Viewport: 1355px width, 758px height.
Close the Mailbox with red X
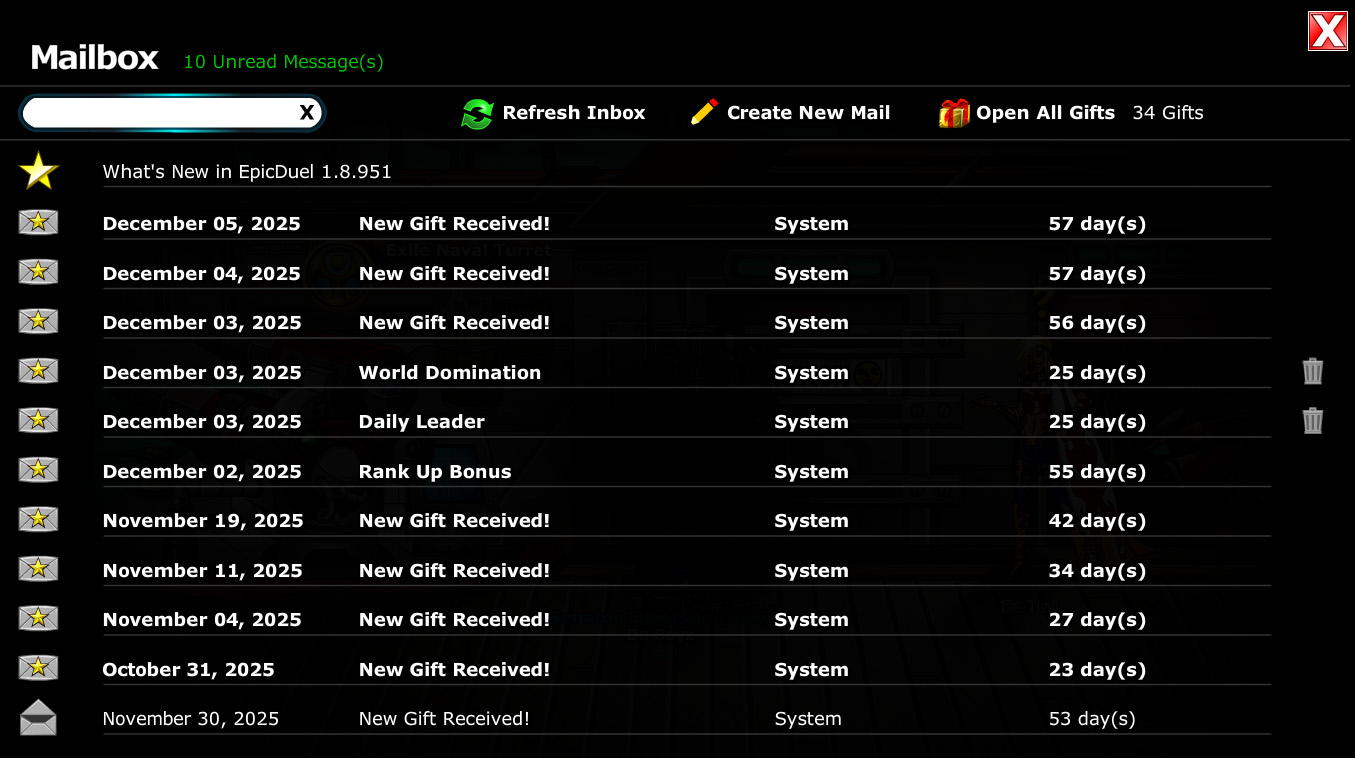(1327, 31)
